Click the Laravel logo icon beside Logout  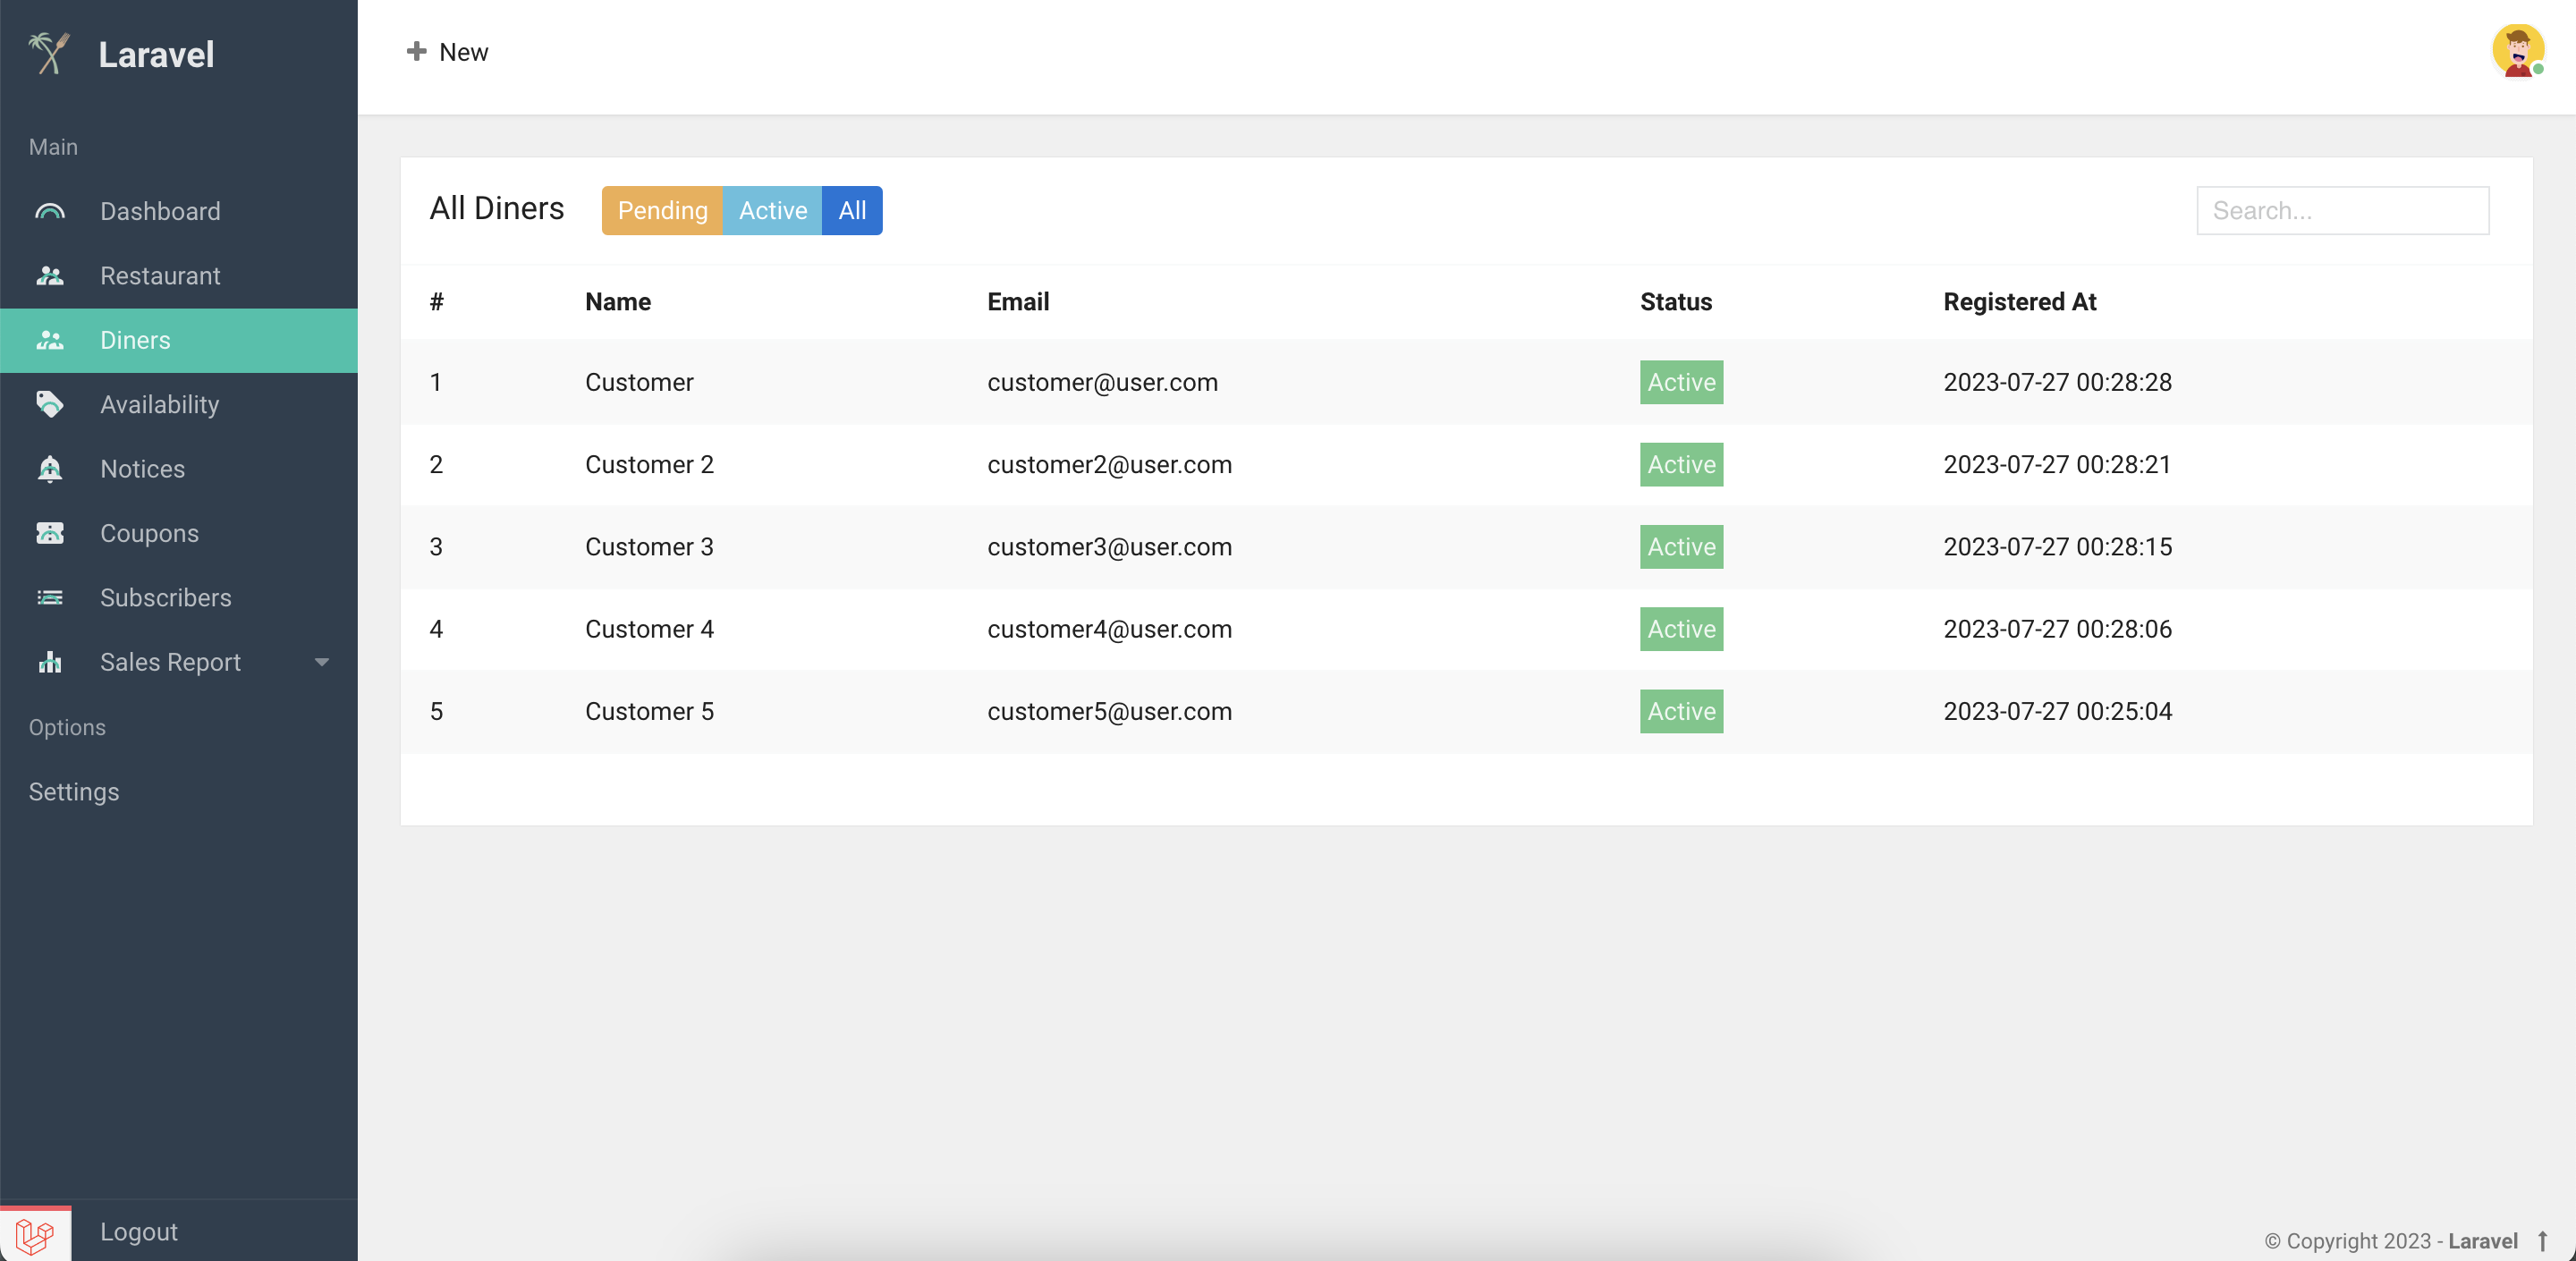35,1236
